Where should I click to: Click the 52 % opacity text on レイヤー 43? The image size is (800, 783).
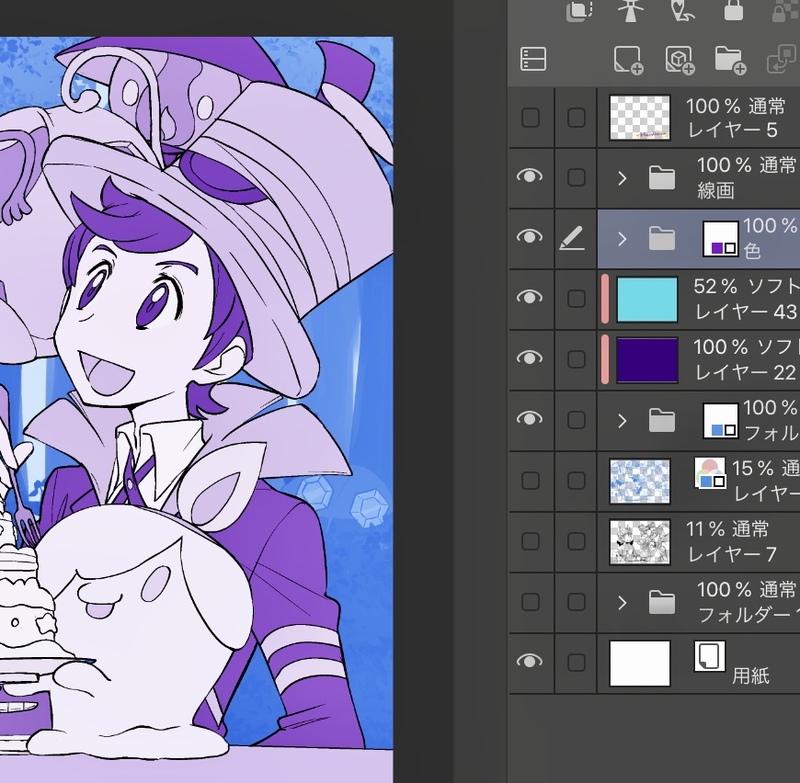(x=715, y=286)
